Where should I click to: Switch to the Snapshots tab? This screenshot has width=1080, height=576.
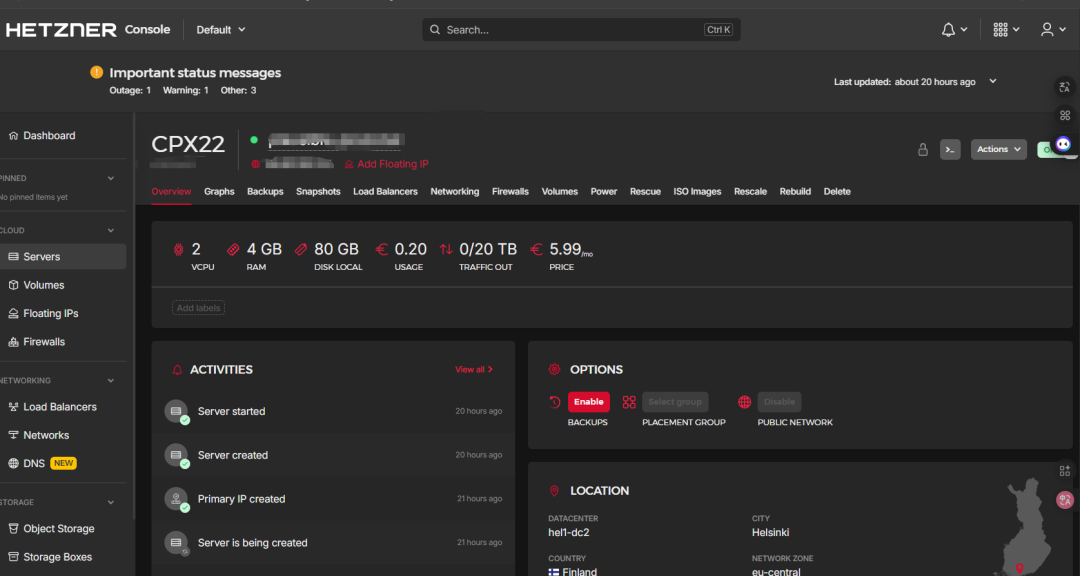(x=318, y=192)
